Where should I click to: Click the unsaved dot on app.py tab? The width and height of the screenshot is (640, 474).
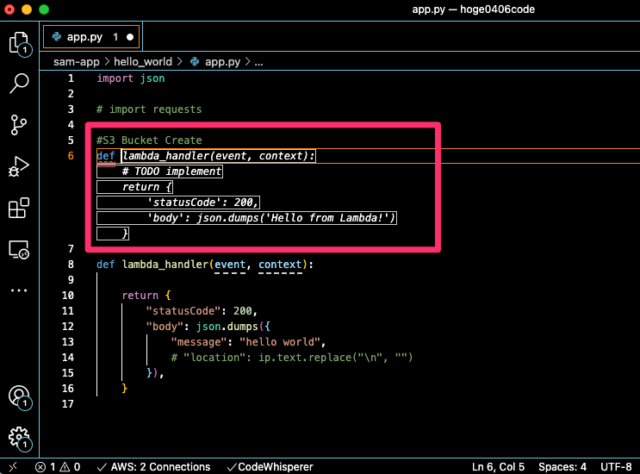coord(130,37)
